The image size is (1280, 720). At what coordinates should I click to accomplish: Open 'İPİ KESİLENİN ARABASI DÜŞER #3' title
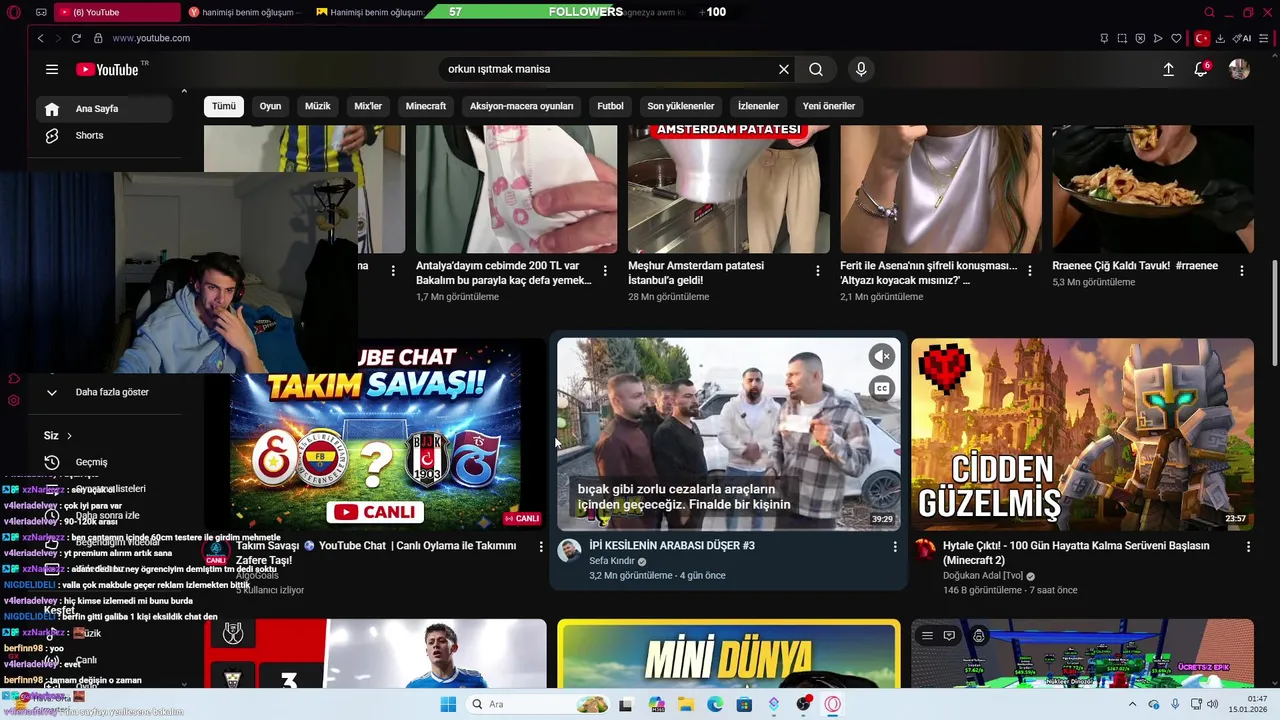[x=672, y=546]
